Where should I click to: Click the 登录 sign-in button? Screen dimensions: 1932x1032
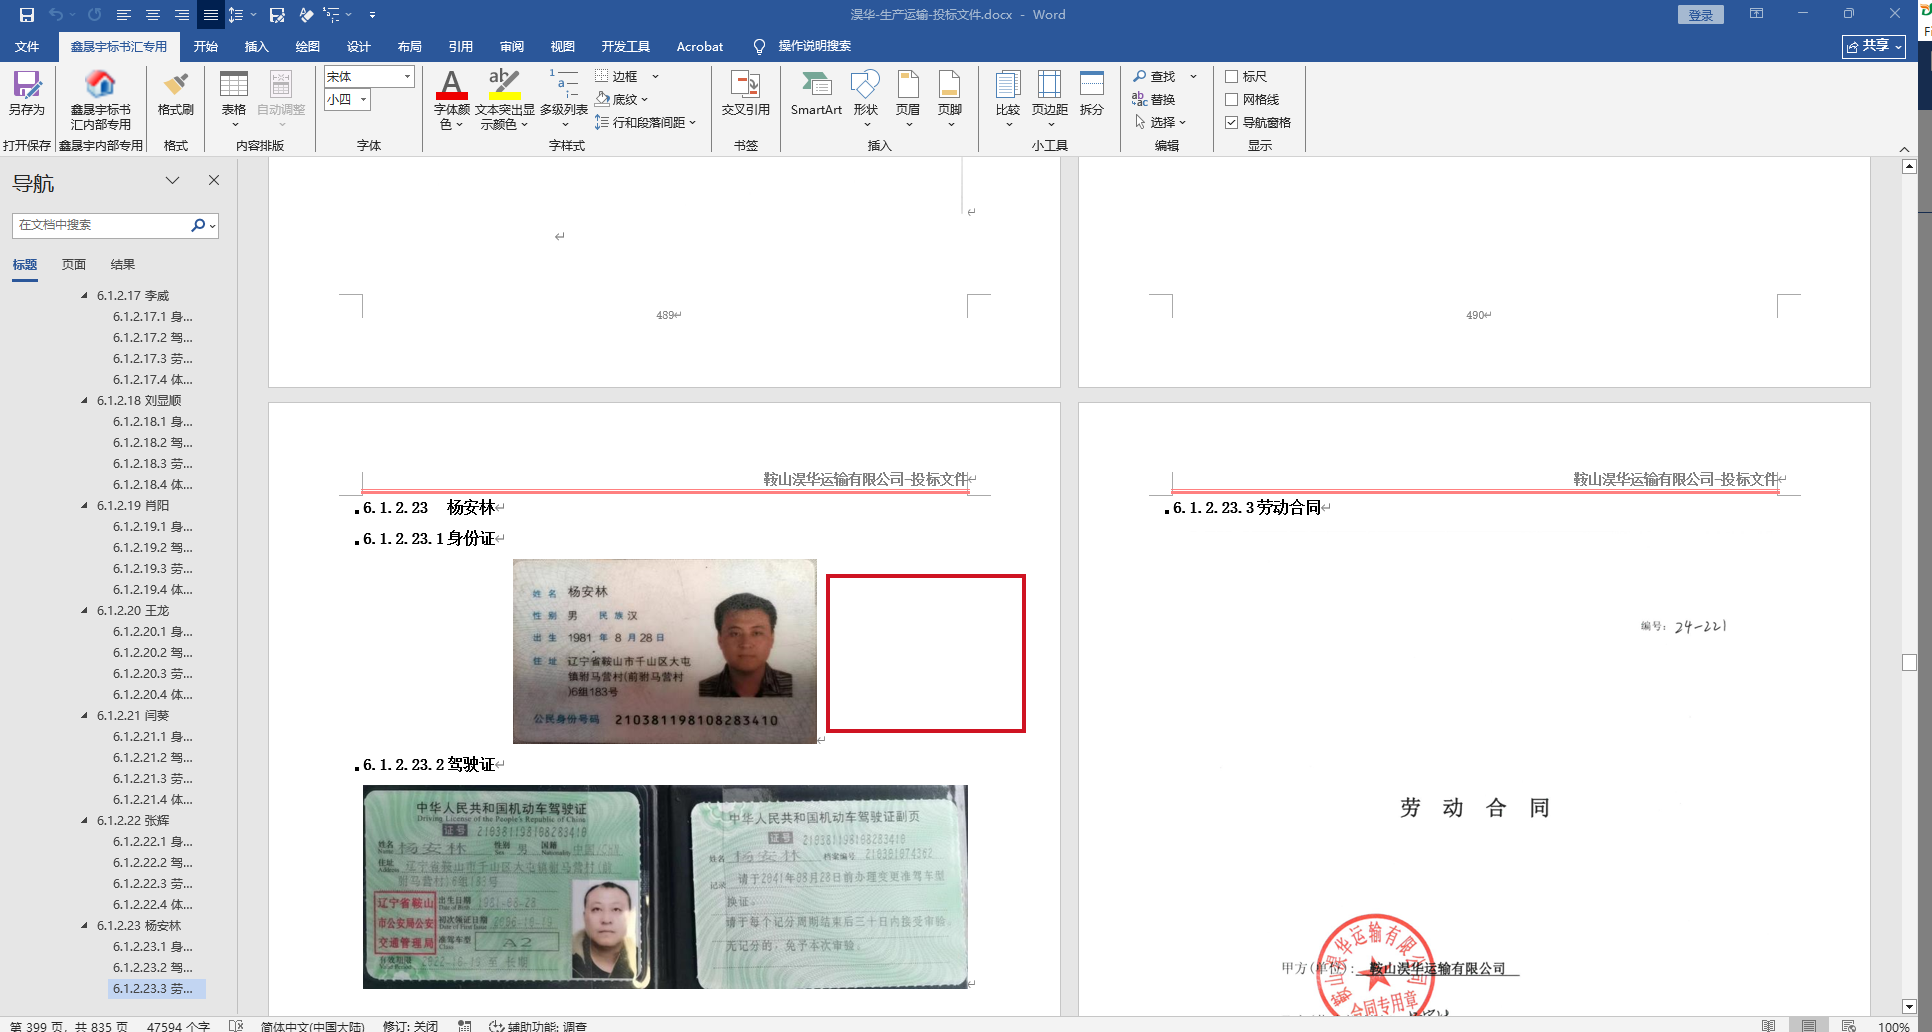[x=1701, y=15]
